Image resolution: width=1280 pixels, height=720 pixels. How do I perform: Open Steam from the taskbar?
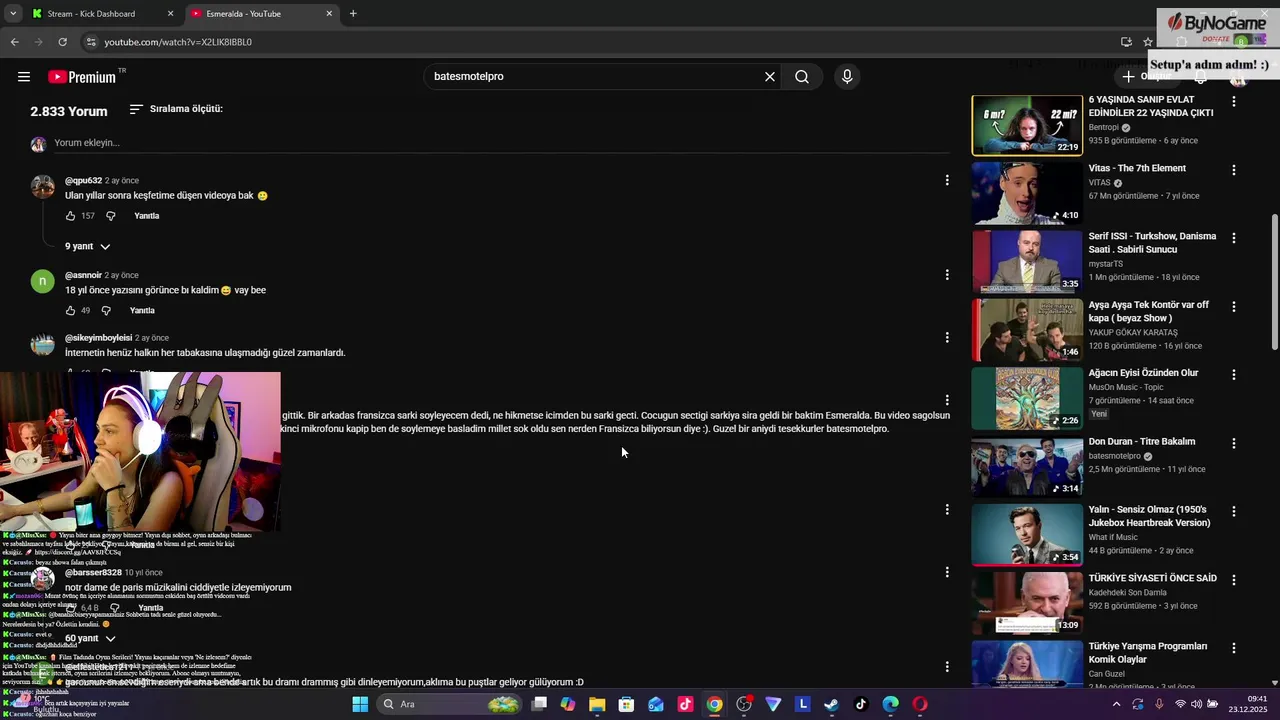[831, 704]
